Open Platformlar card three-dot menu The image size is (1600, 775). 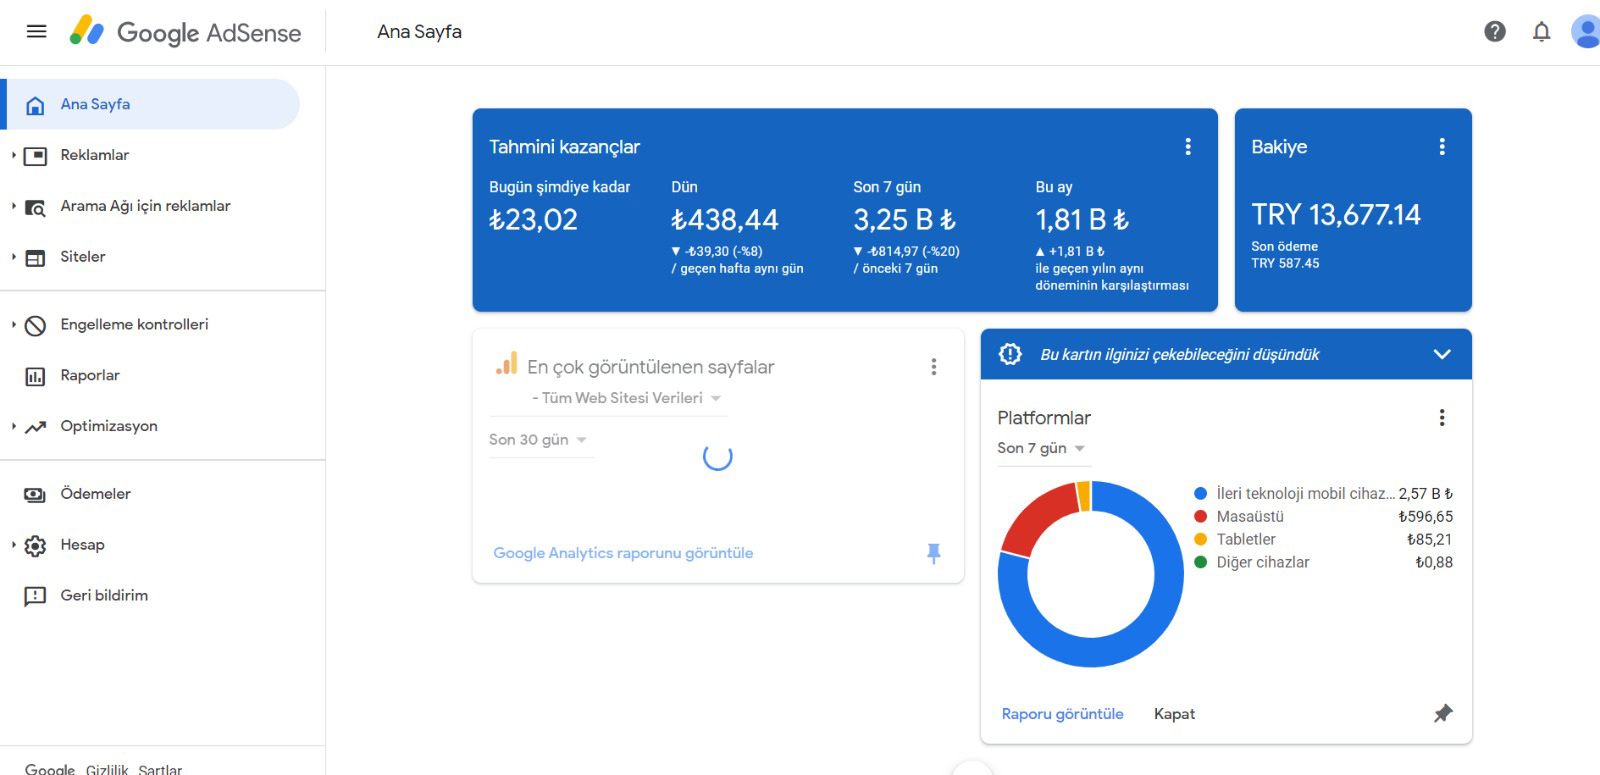pyautogui.click(x=1442, y=418)
